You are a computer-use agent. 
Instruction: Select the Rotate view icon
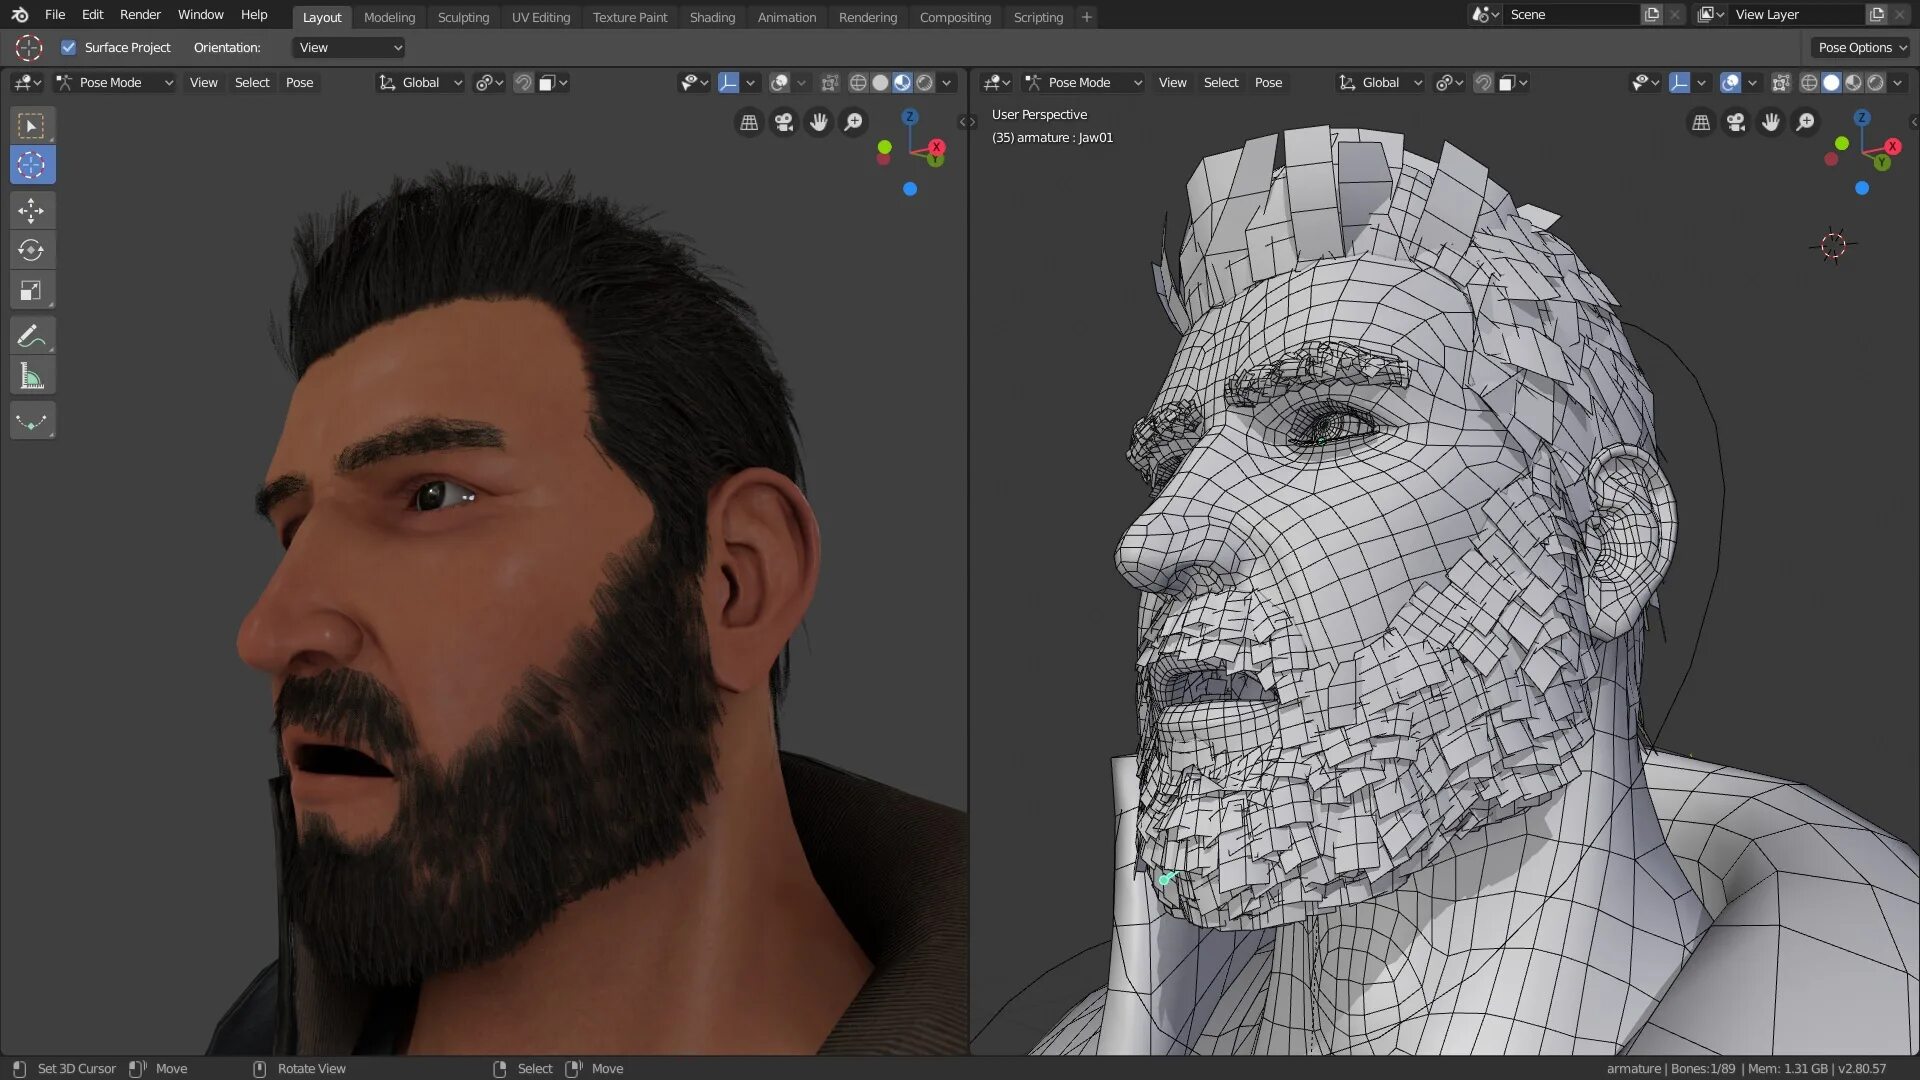coord(260,1068)
